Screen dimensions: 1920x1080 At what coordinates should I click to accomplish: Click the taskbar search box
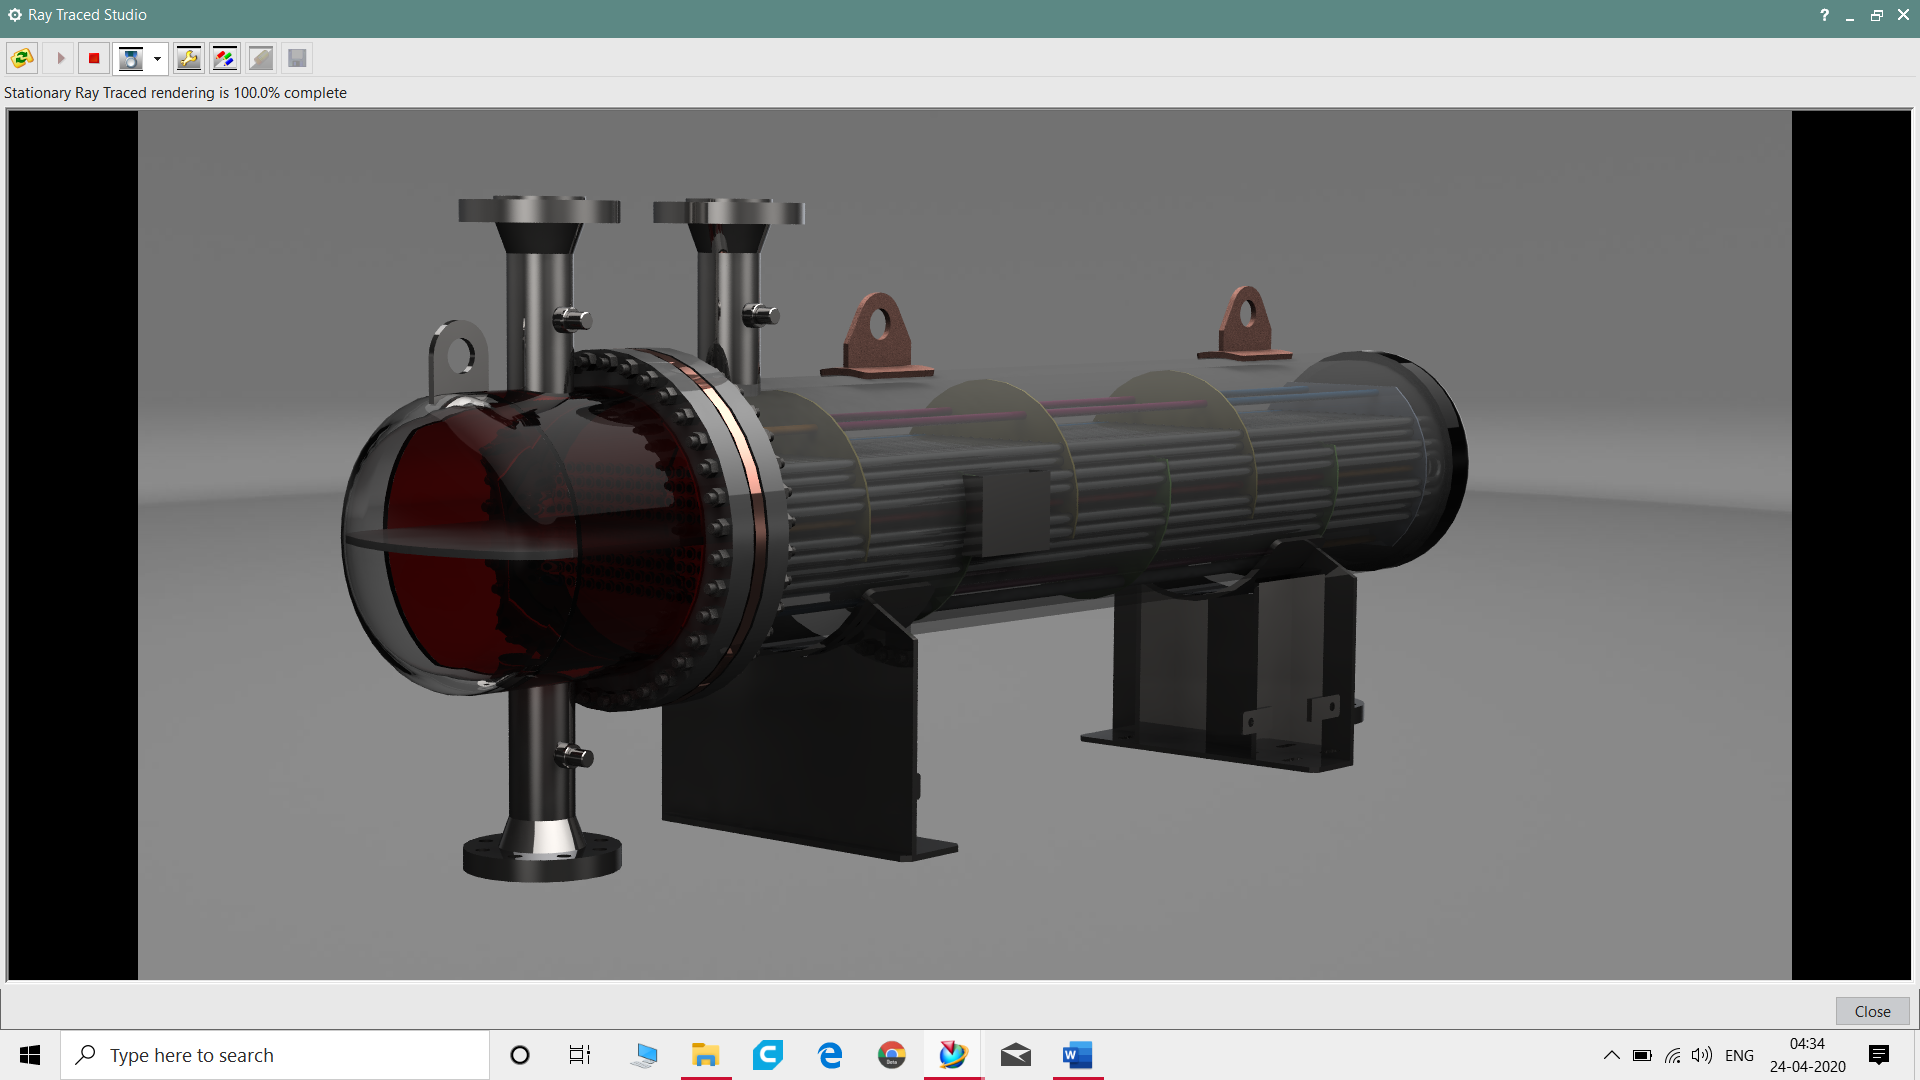[x=275, y=1055]
